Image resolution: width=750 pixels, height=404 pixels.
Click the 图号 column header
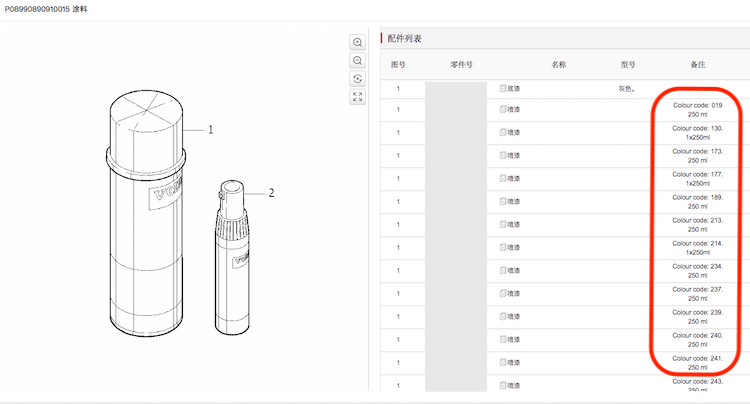(398, 65)
